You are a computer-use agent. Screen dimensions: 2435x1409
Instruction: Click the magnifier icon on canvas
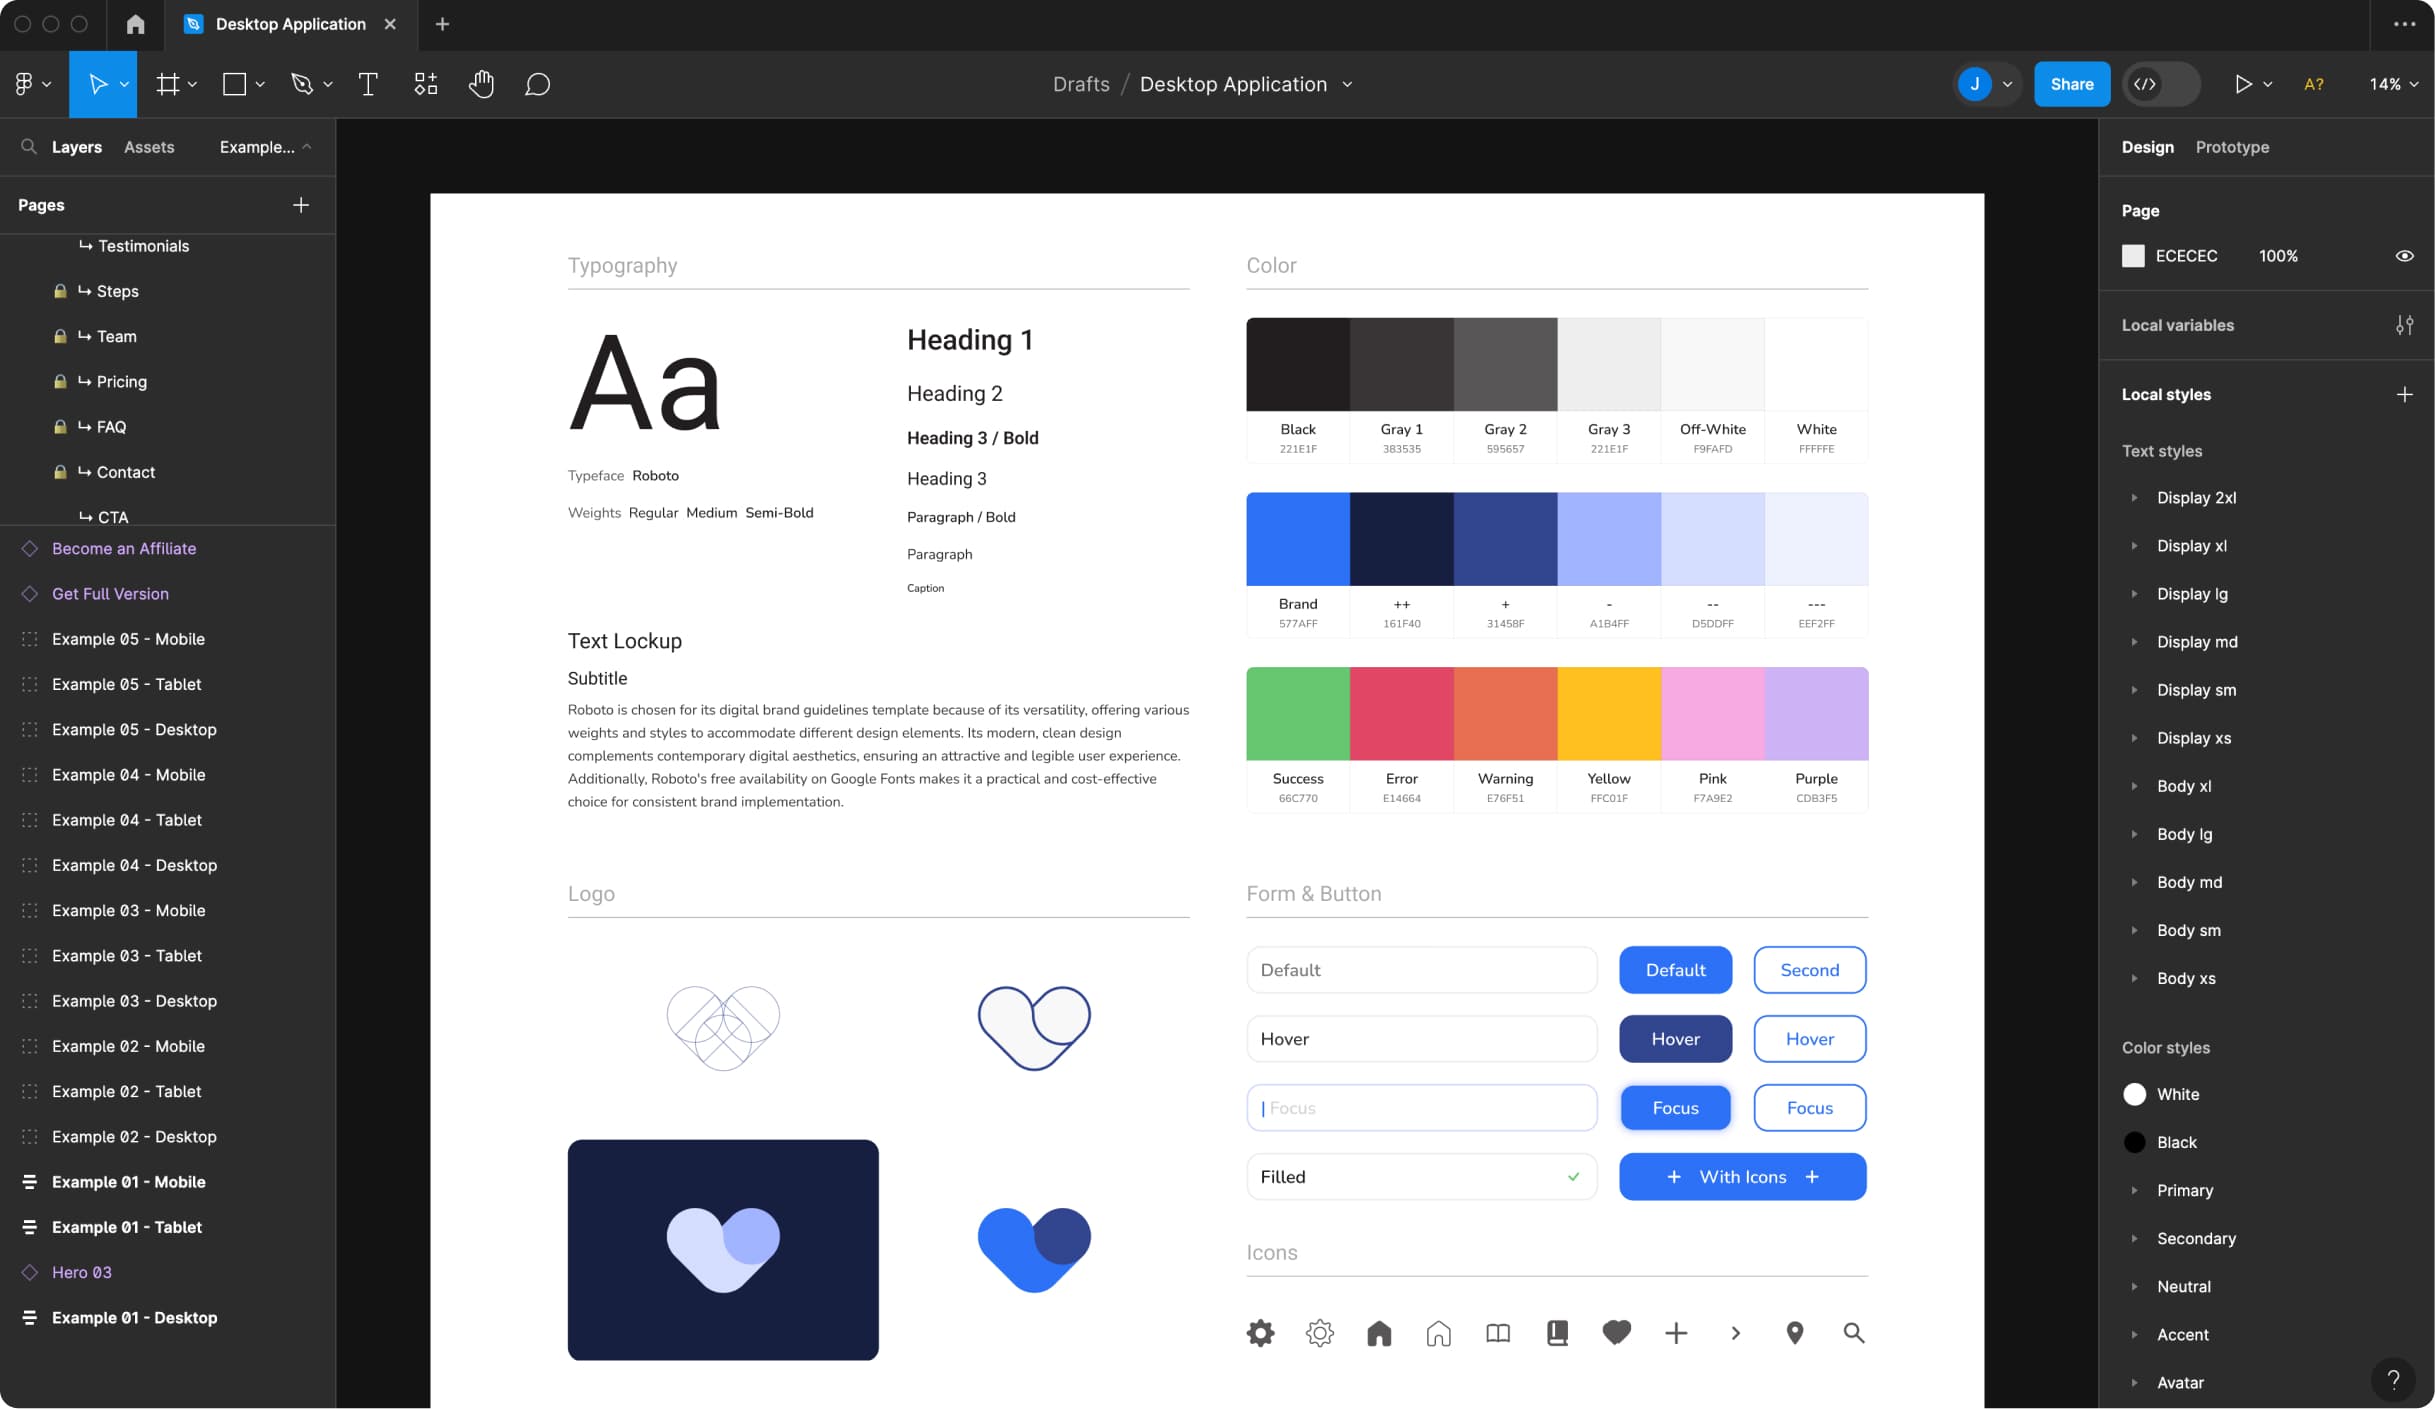click(1853, 1333)
